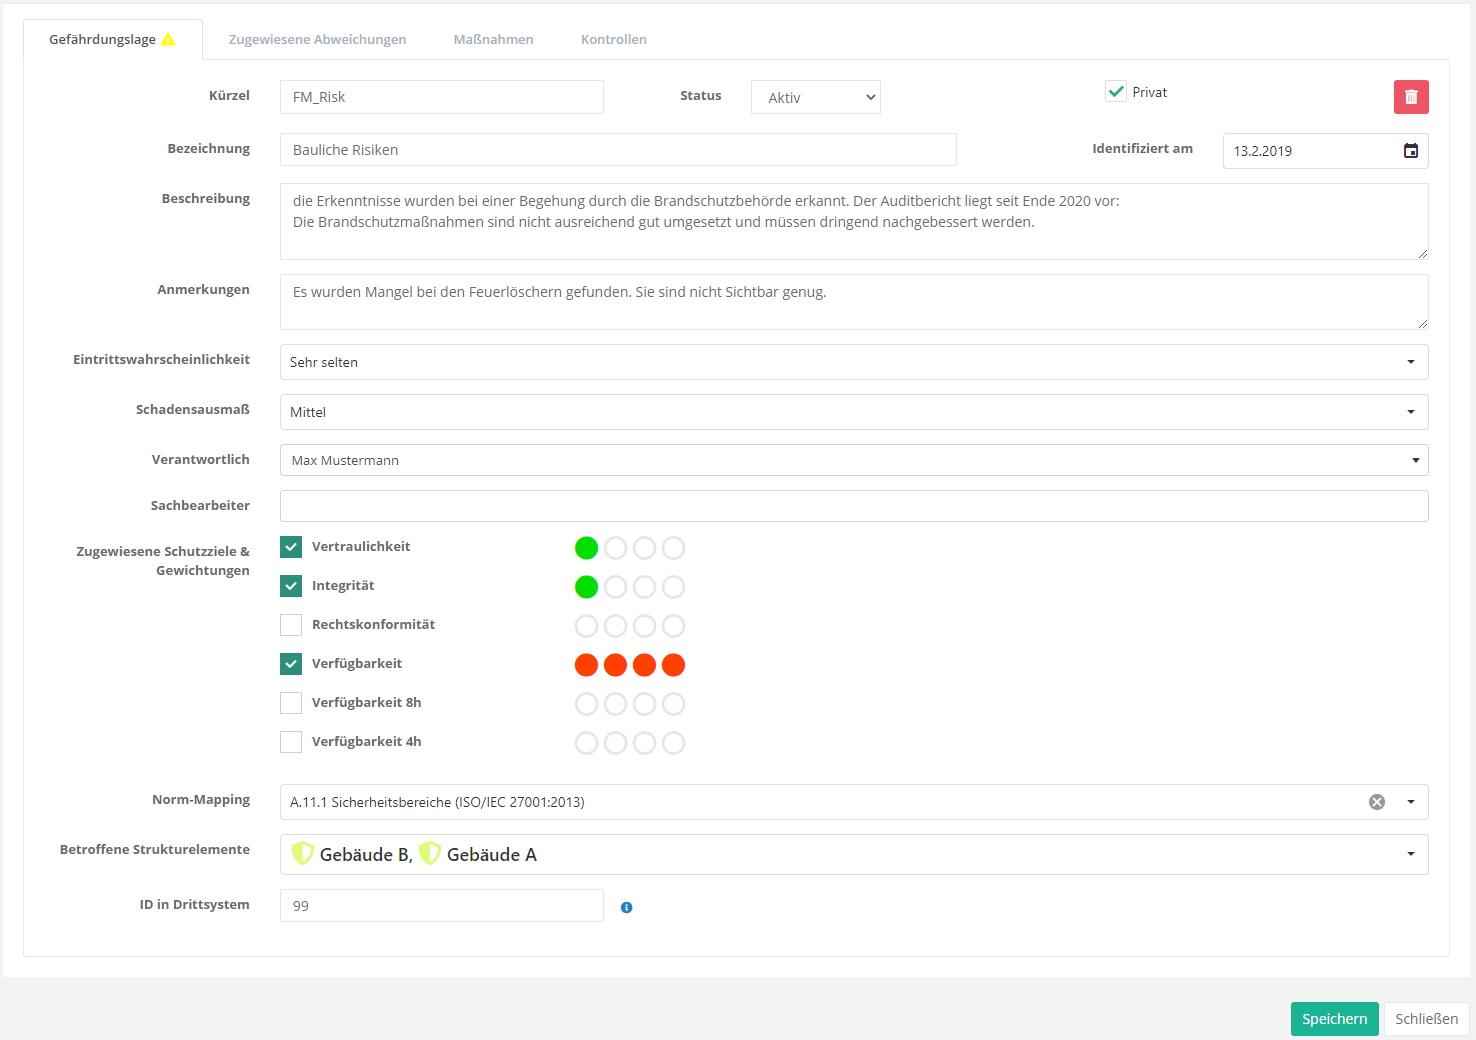The image size is (1476, 1040).
Task: Click the red trash delete icon
Action: click(x=1411, y=97)
